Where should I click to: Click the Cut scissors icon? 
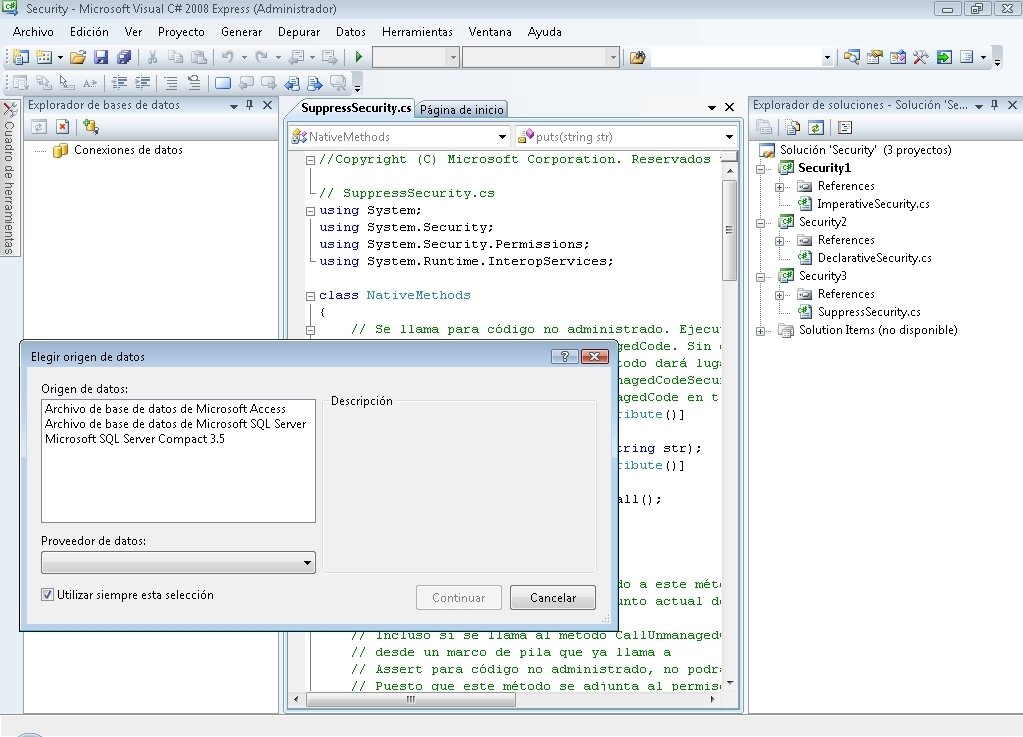(153, 57)
